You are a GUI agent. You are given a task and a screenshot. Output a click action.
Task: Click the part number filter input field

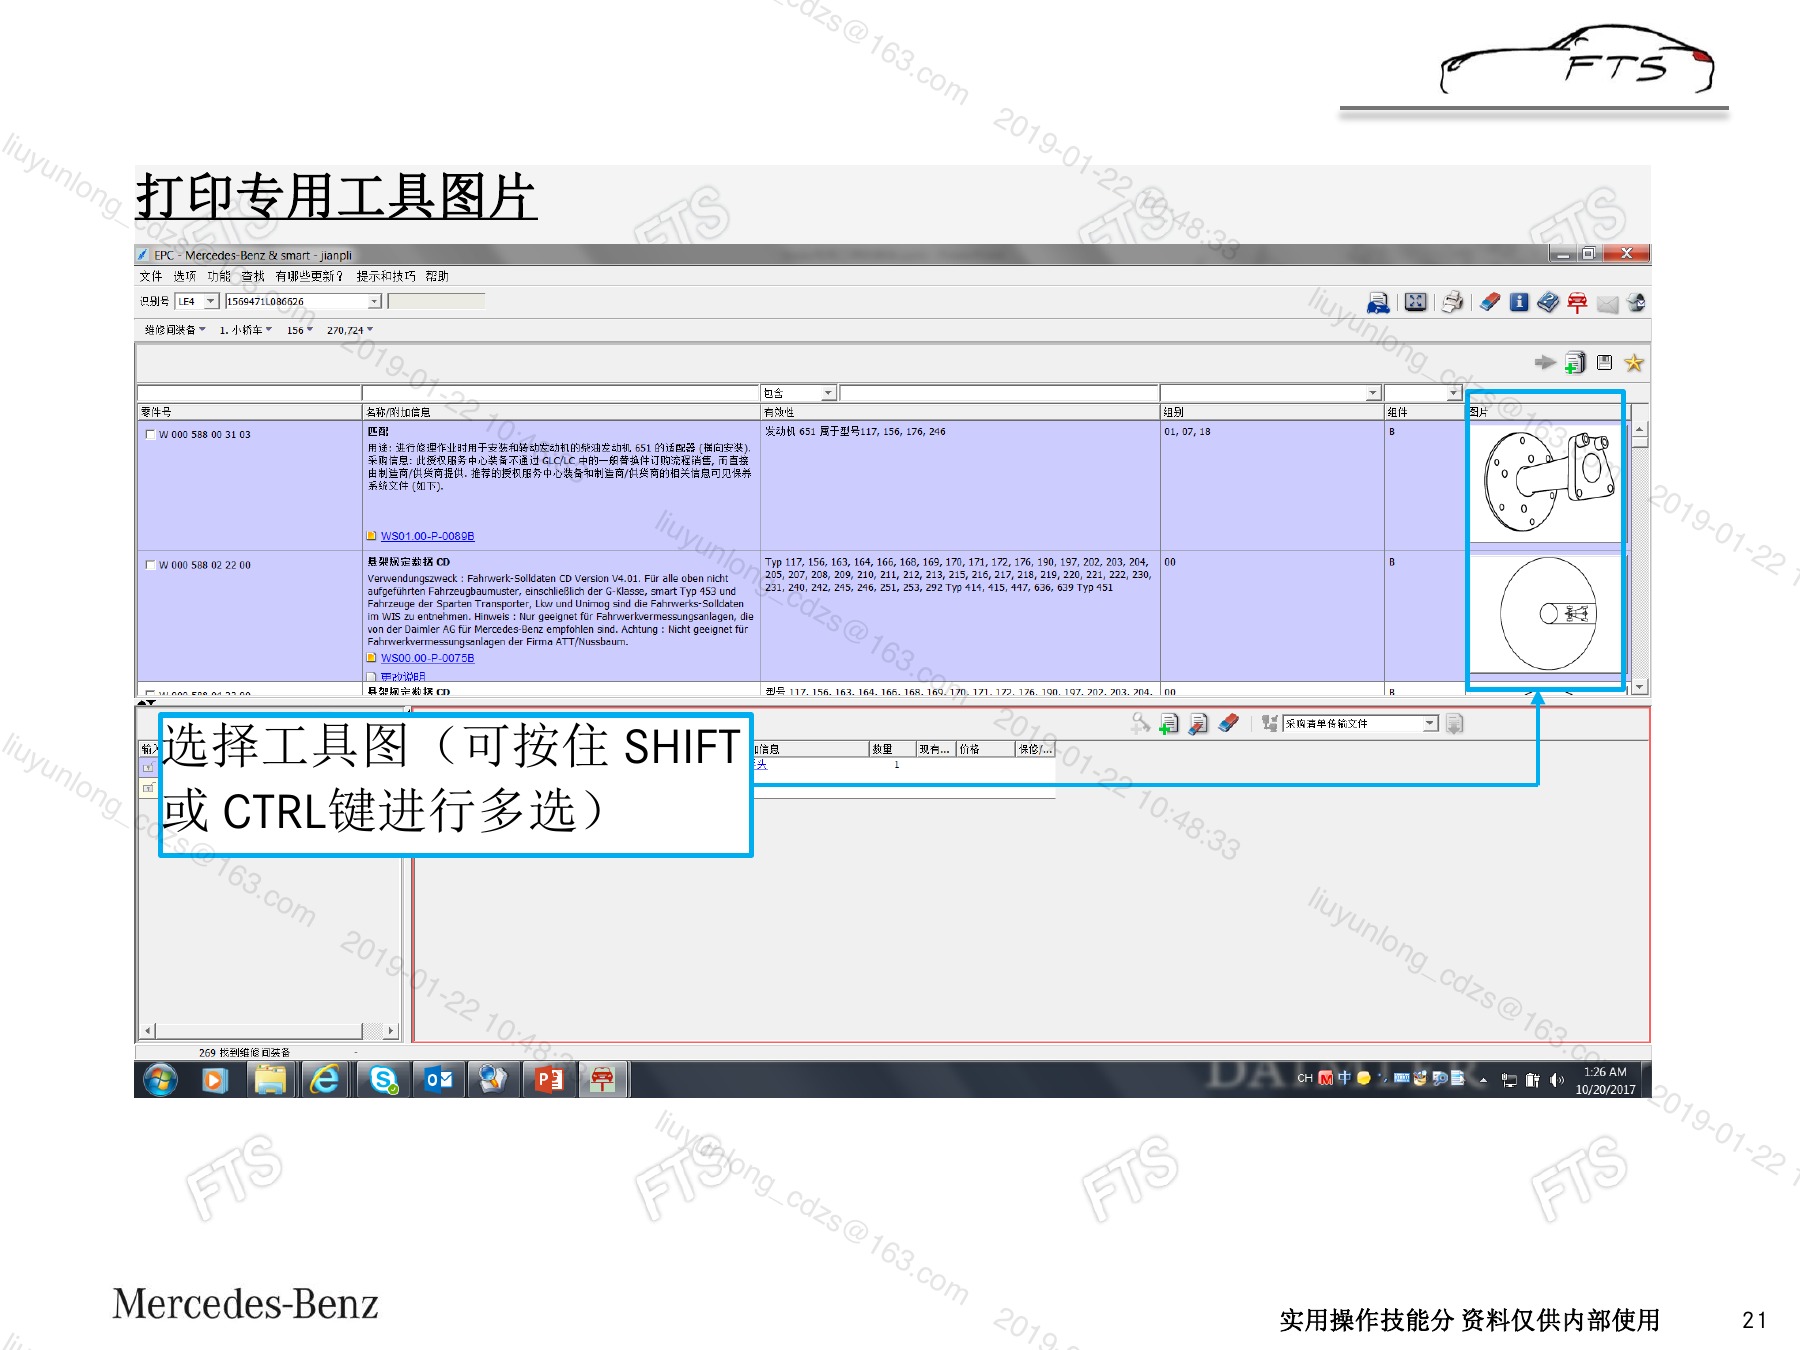click(249, 393)
